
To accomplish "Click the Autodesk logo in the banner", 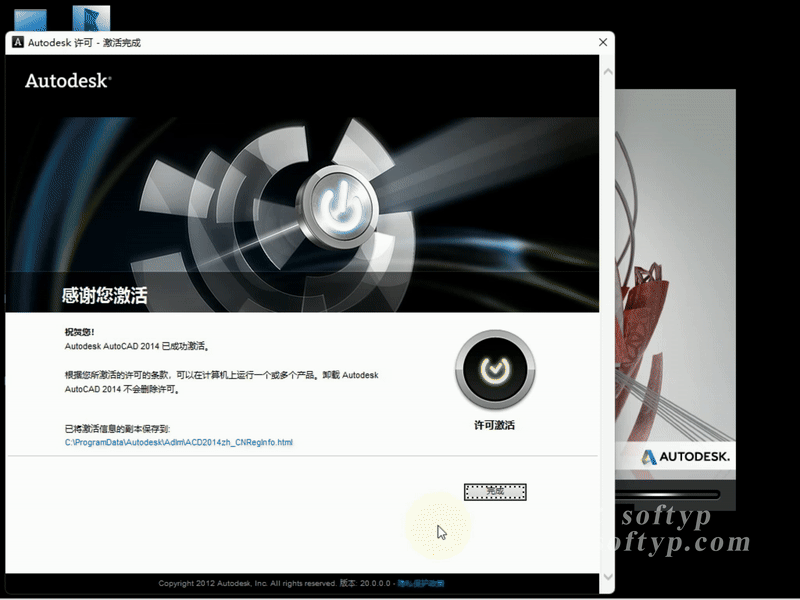I will click(x=68, y=81).
